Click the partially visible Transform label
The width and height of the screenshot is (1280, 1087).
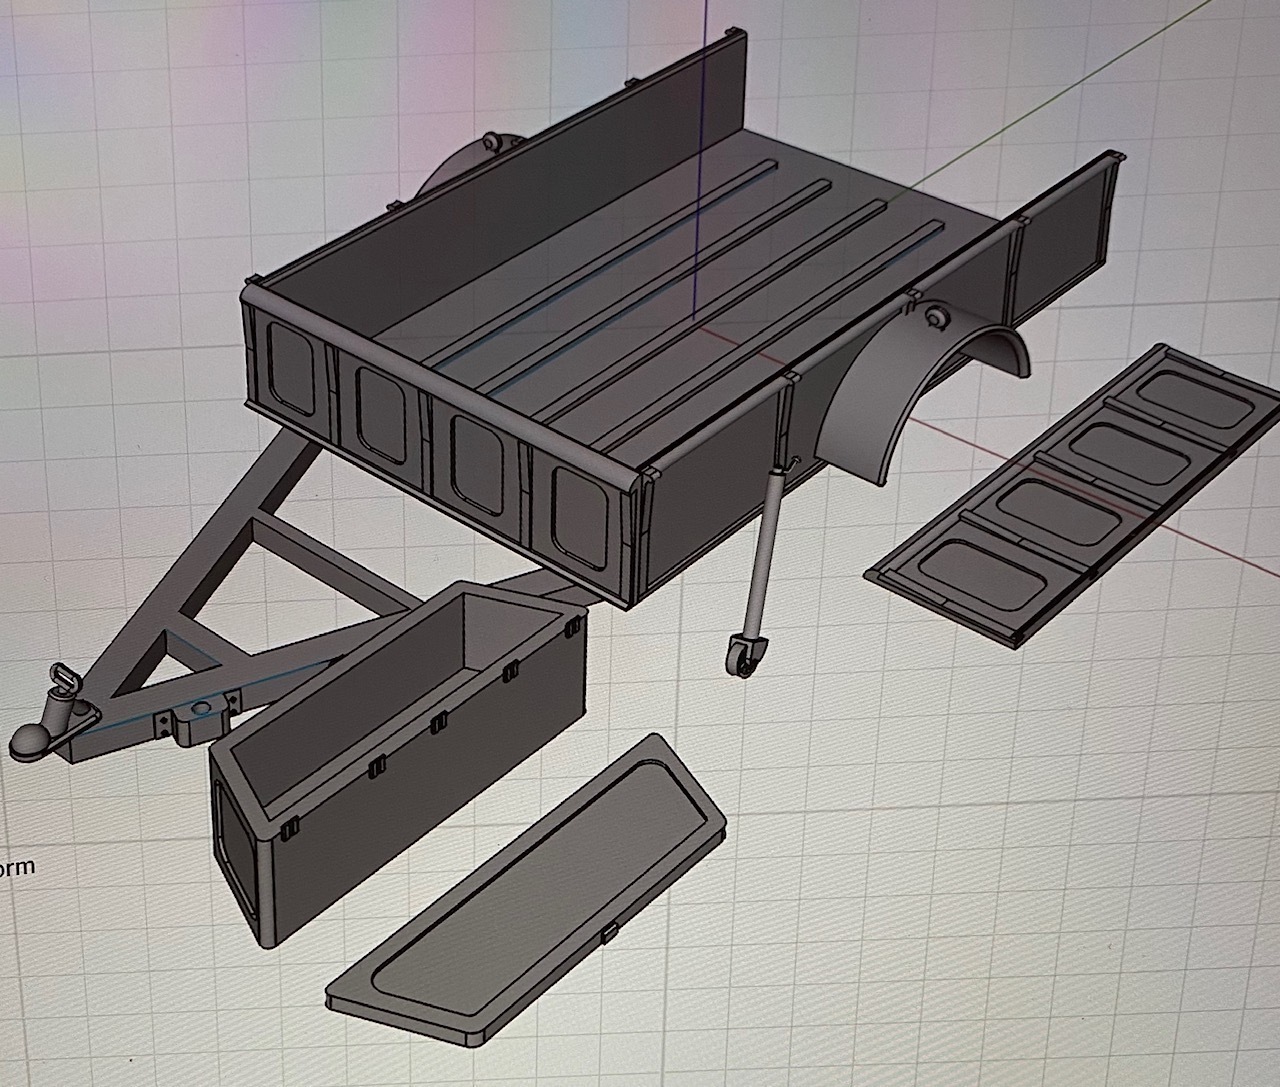[14, 869]
